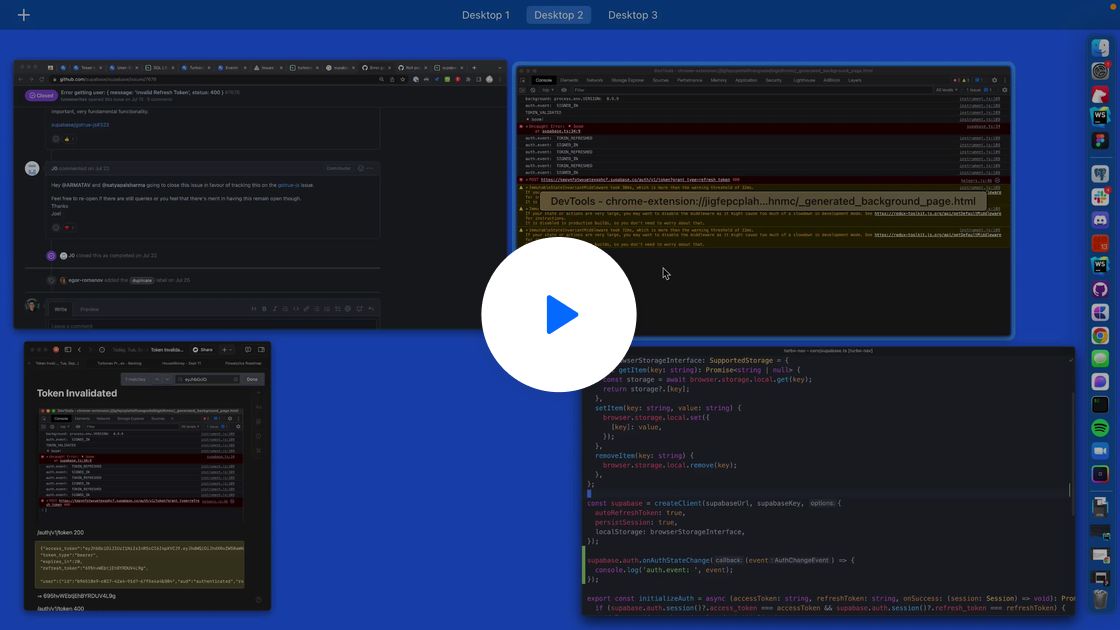Launch GitHub Desktop from the Dock

click(1100, 290)
